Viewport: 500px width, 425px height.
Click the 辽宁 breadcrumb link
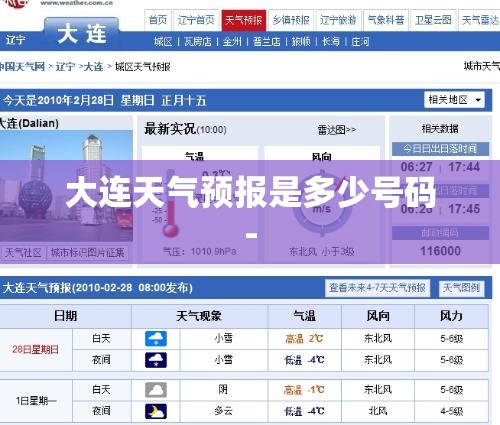[x=65, y=67]
